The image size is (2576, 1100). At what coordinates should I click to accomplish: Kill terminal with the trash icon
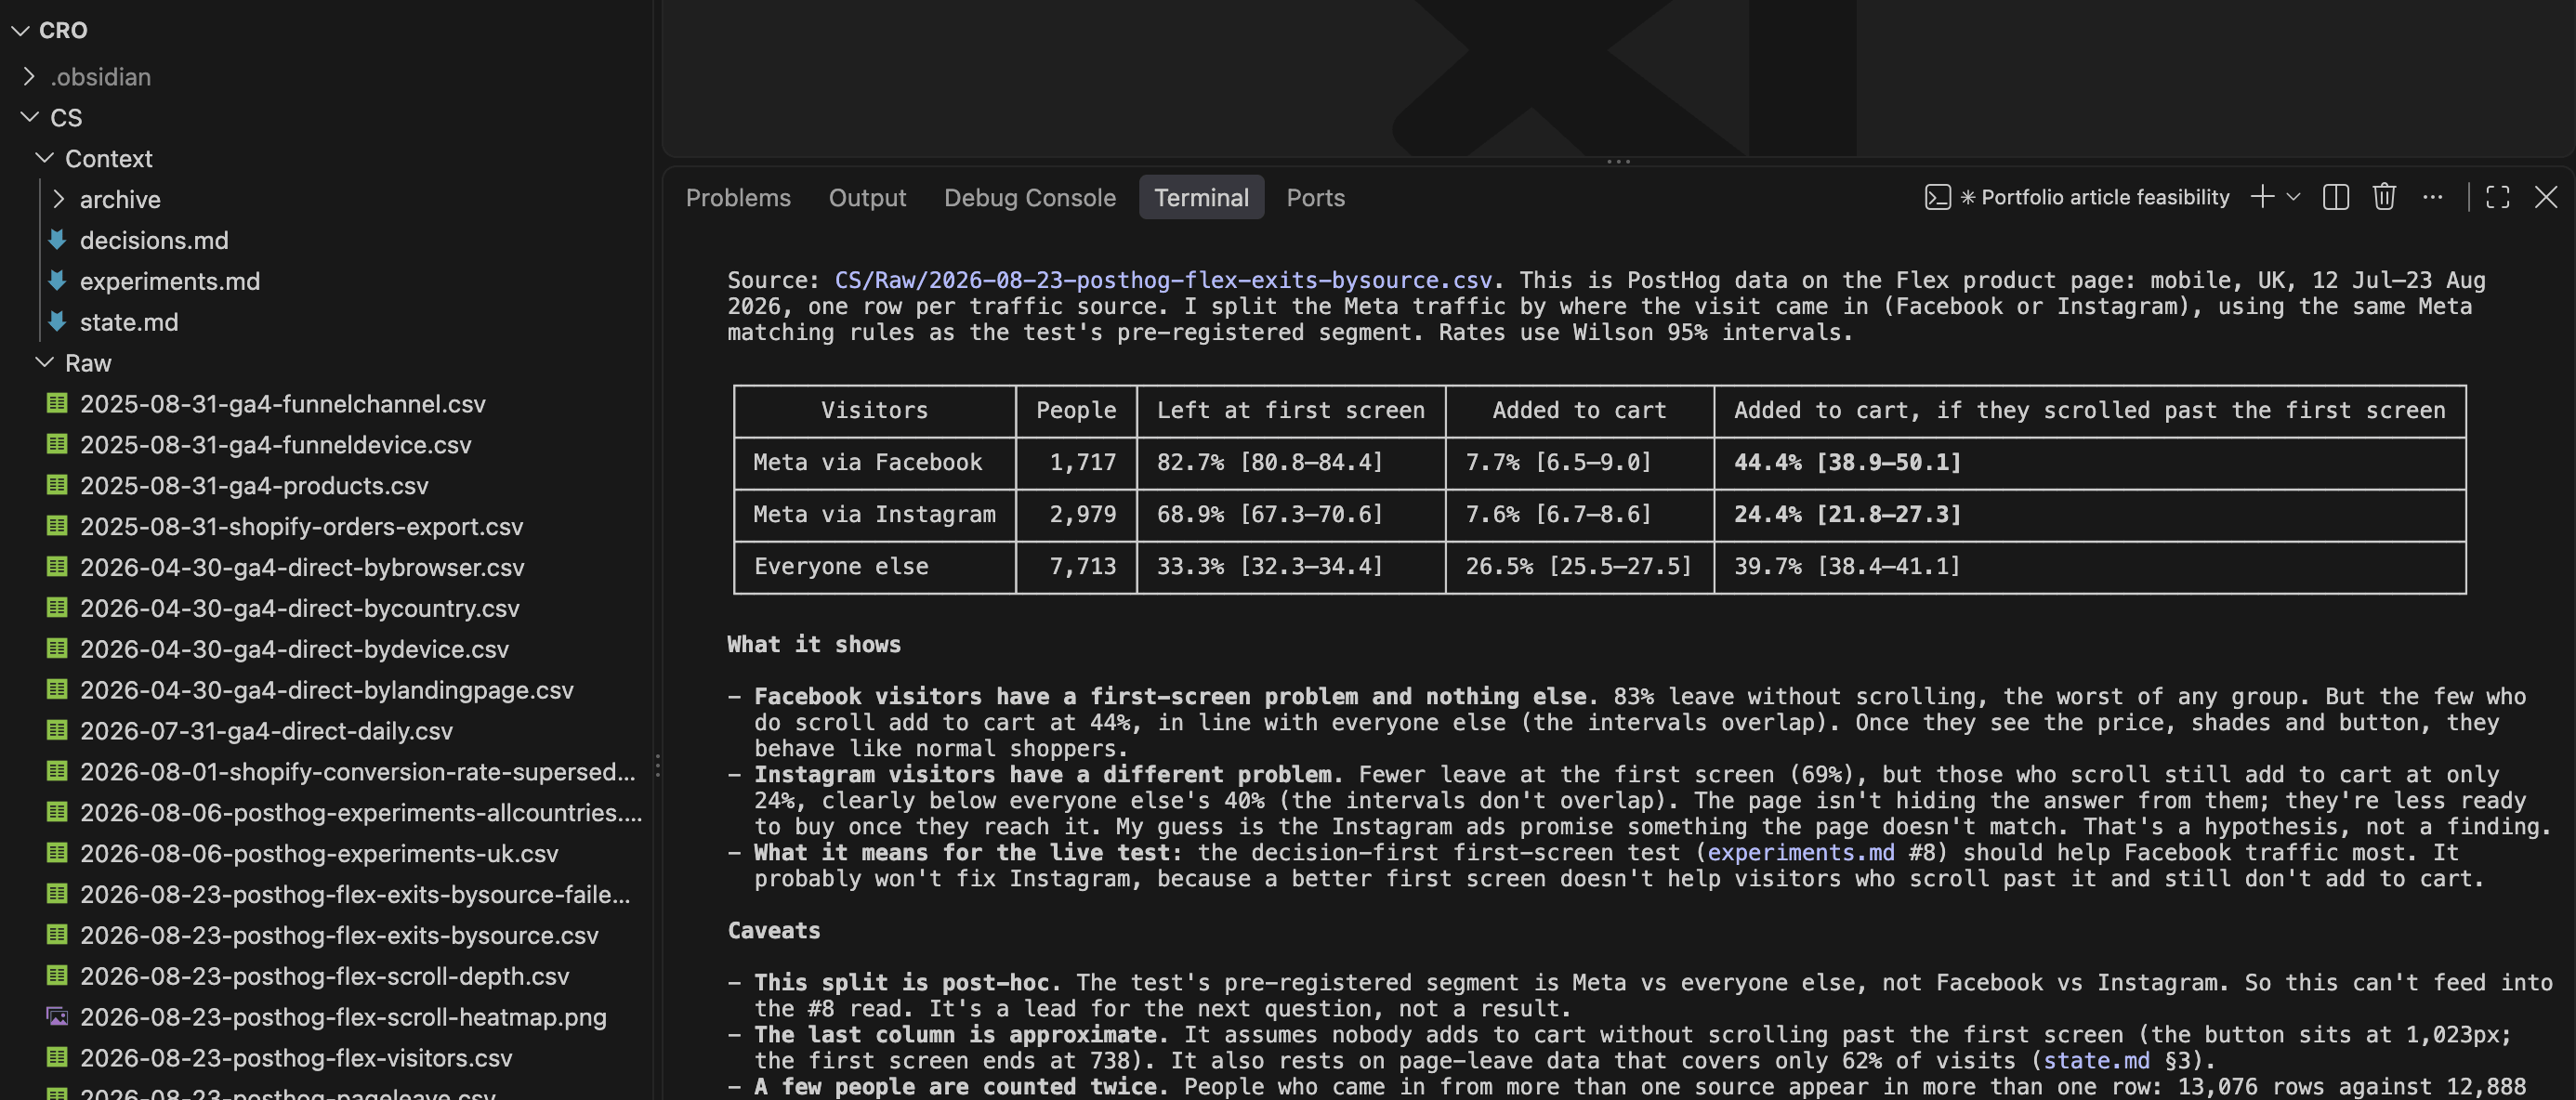click(x=2384, y=197)
